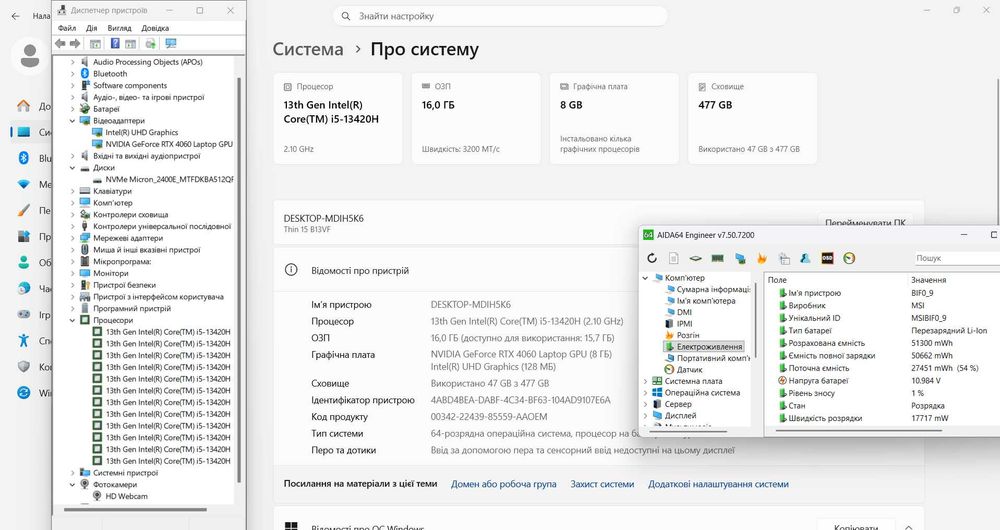Click Device Manager horizontal scrollbar

tap(135, 510)
